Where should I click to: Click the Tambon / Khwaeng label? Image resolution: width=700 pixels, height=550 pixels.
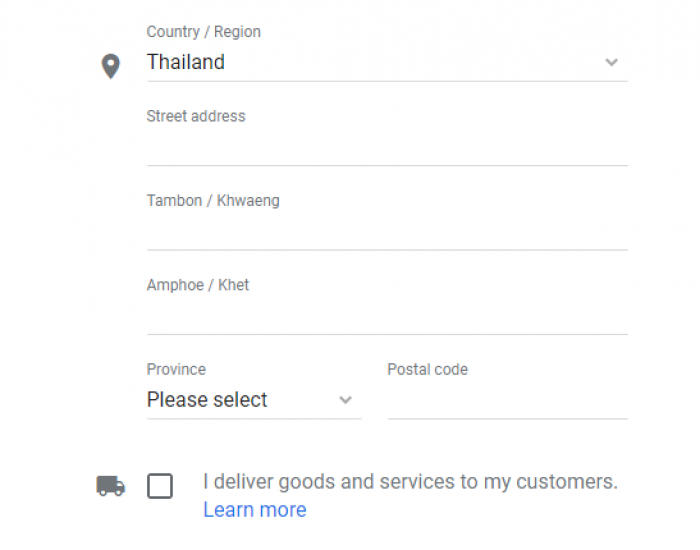[213, 200]
